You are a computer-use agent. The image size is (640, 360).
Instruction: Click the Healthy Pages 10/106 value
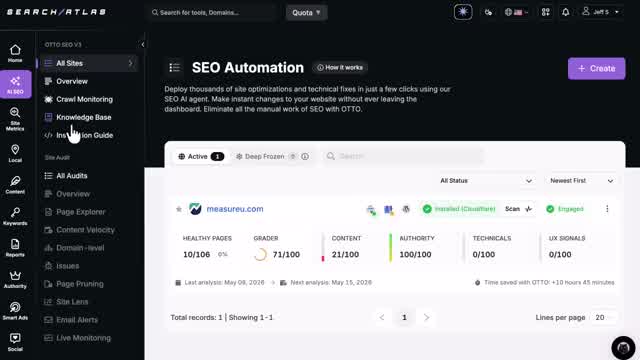(x=196, y=254)
